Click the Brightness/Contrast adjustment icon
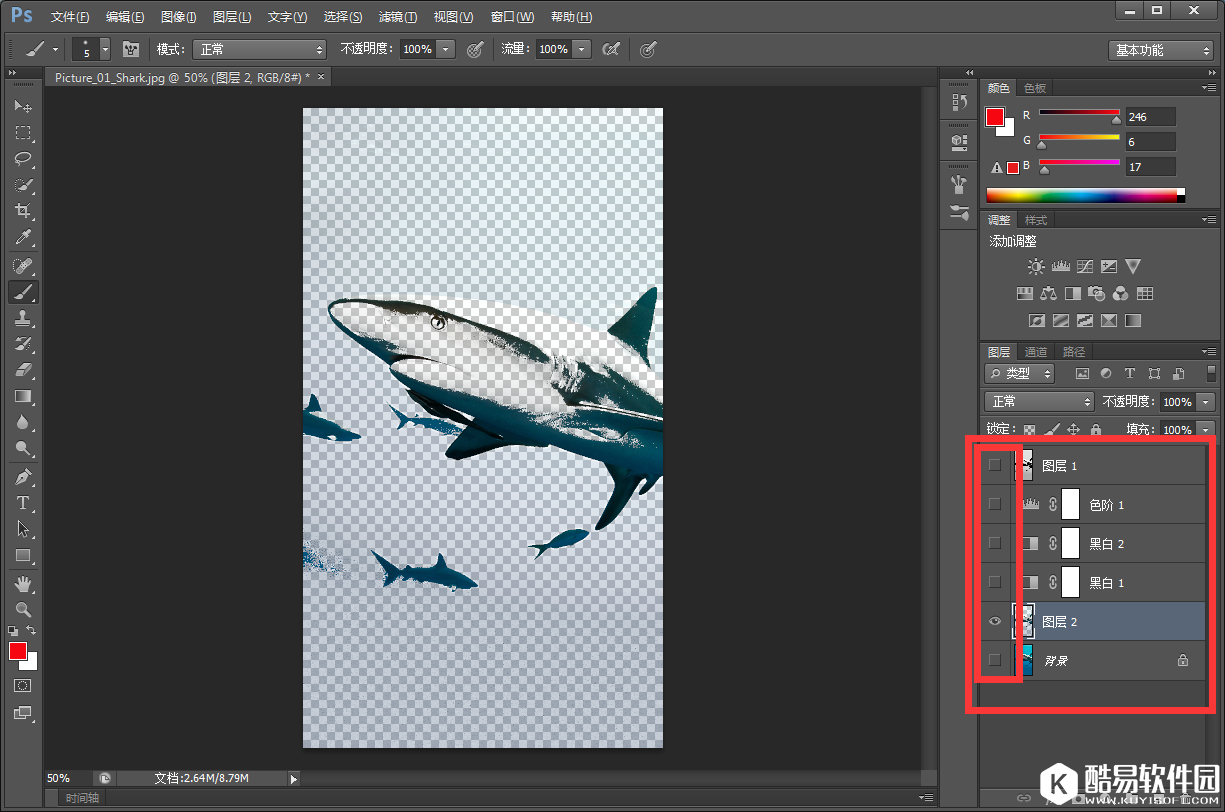The height and width of the screenshot is (812, 1225). click(1036, 267)
